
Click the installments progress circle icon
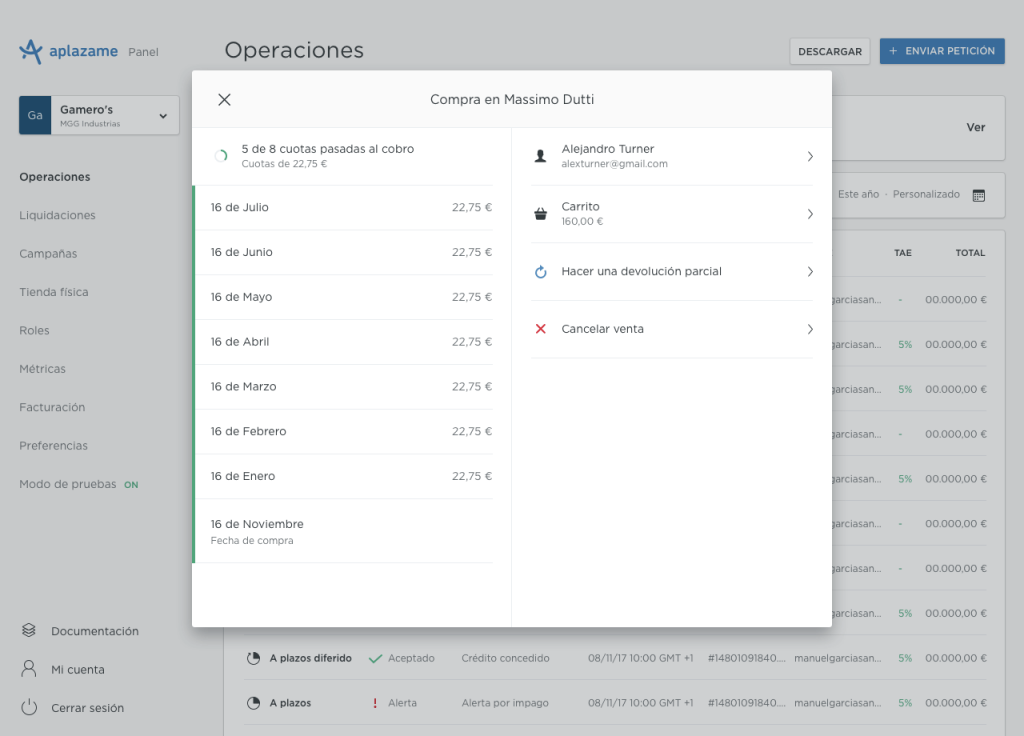[x=221, y=155]
